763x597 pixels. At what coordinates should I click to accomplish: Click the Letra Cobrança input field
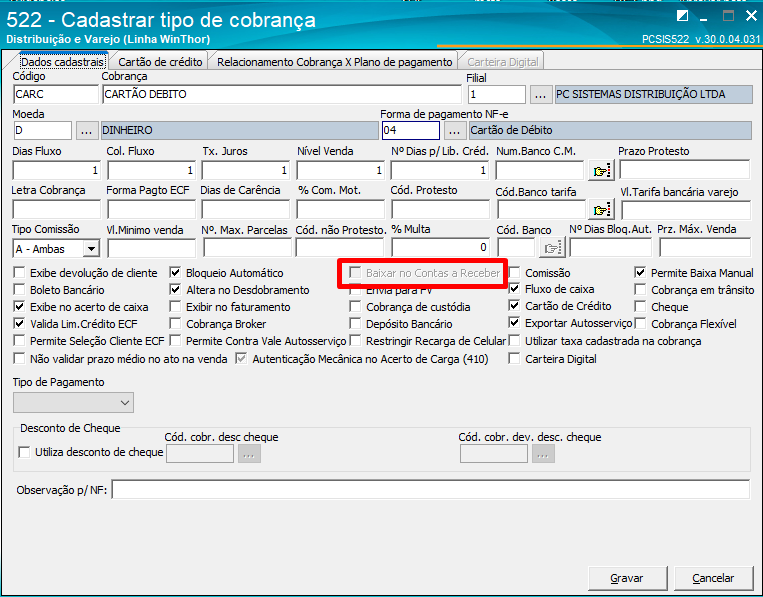point(56,209)
